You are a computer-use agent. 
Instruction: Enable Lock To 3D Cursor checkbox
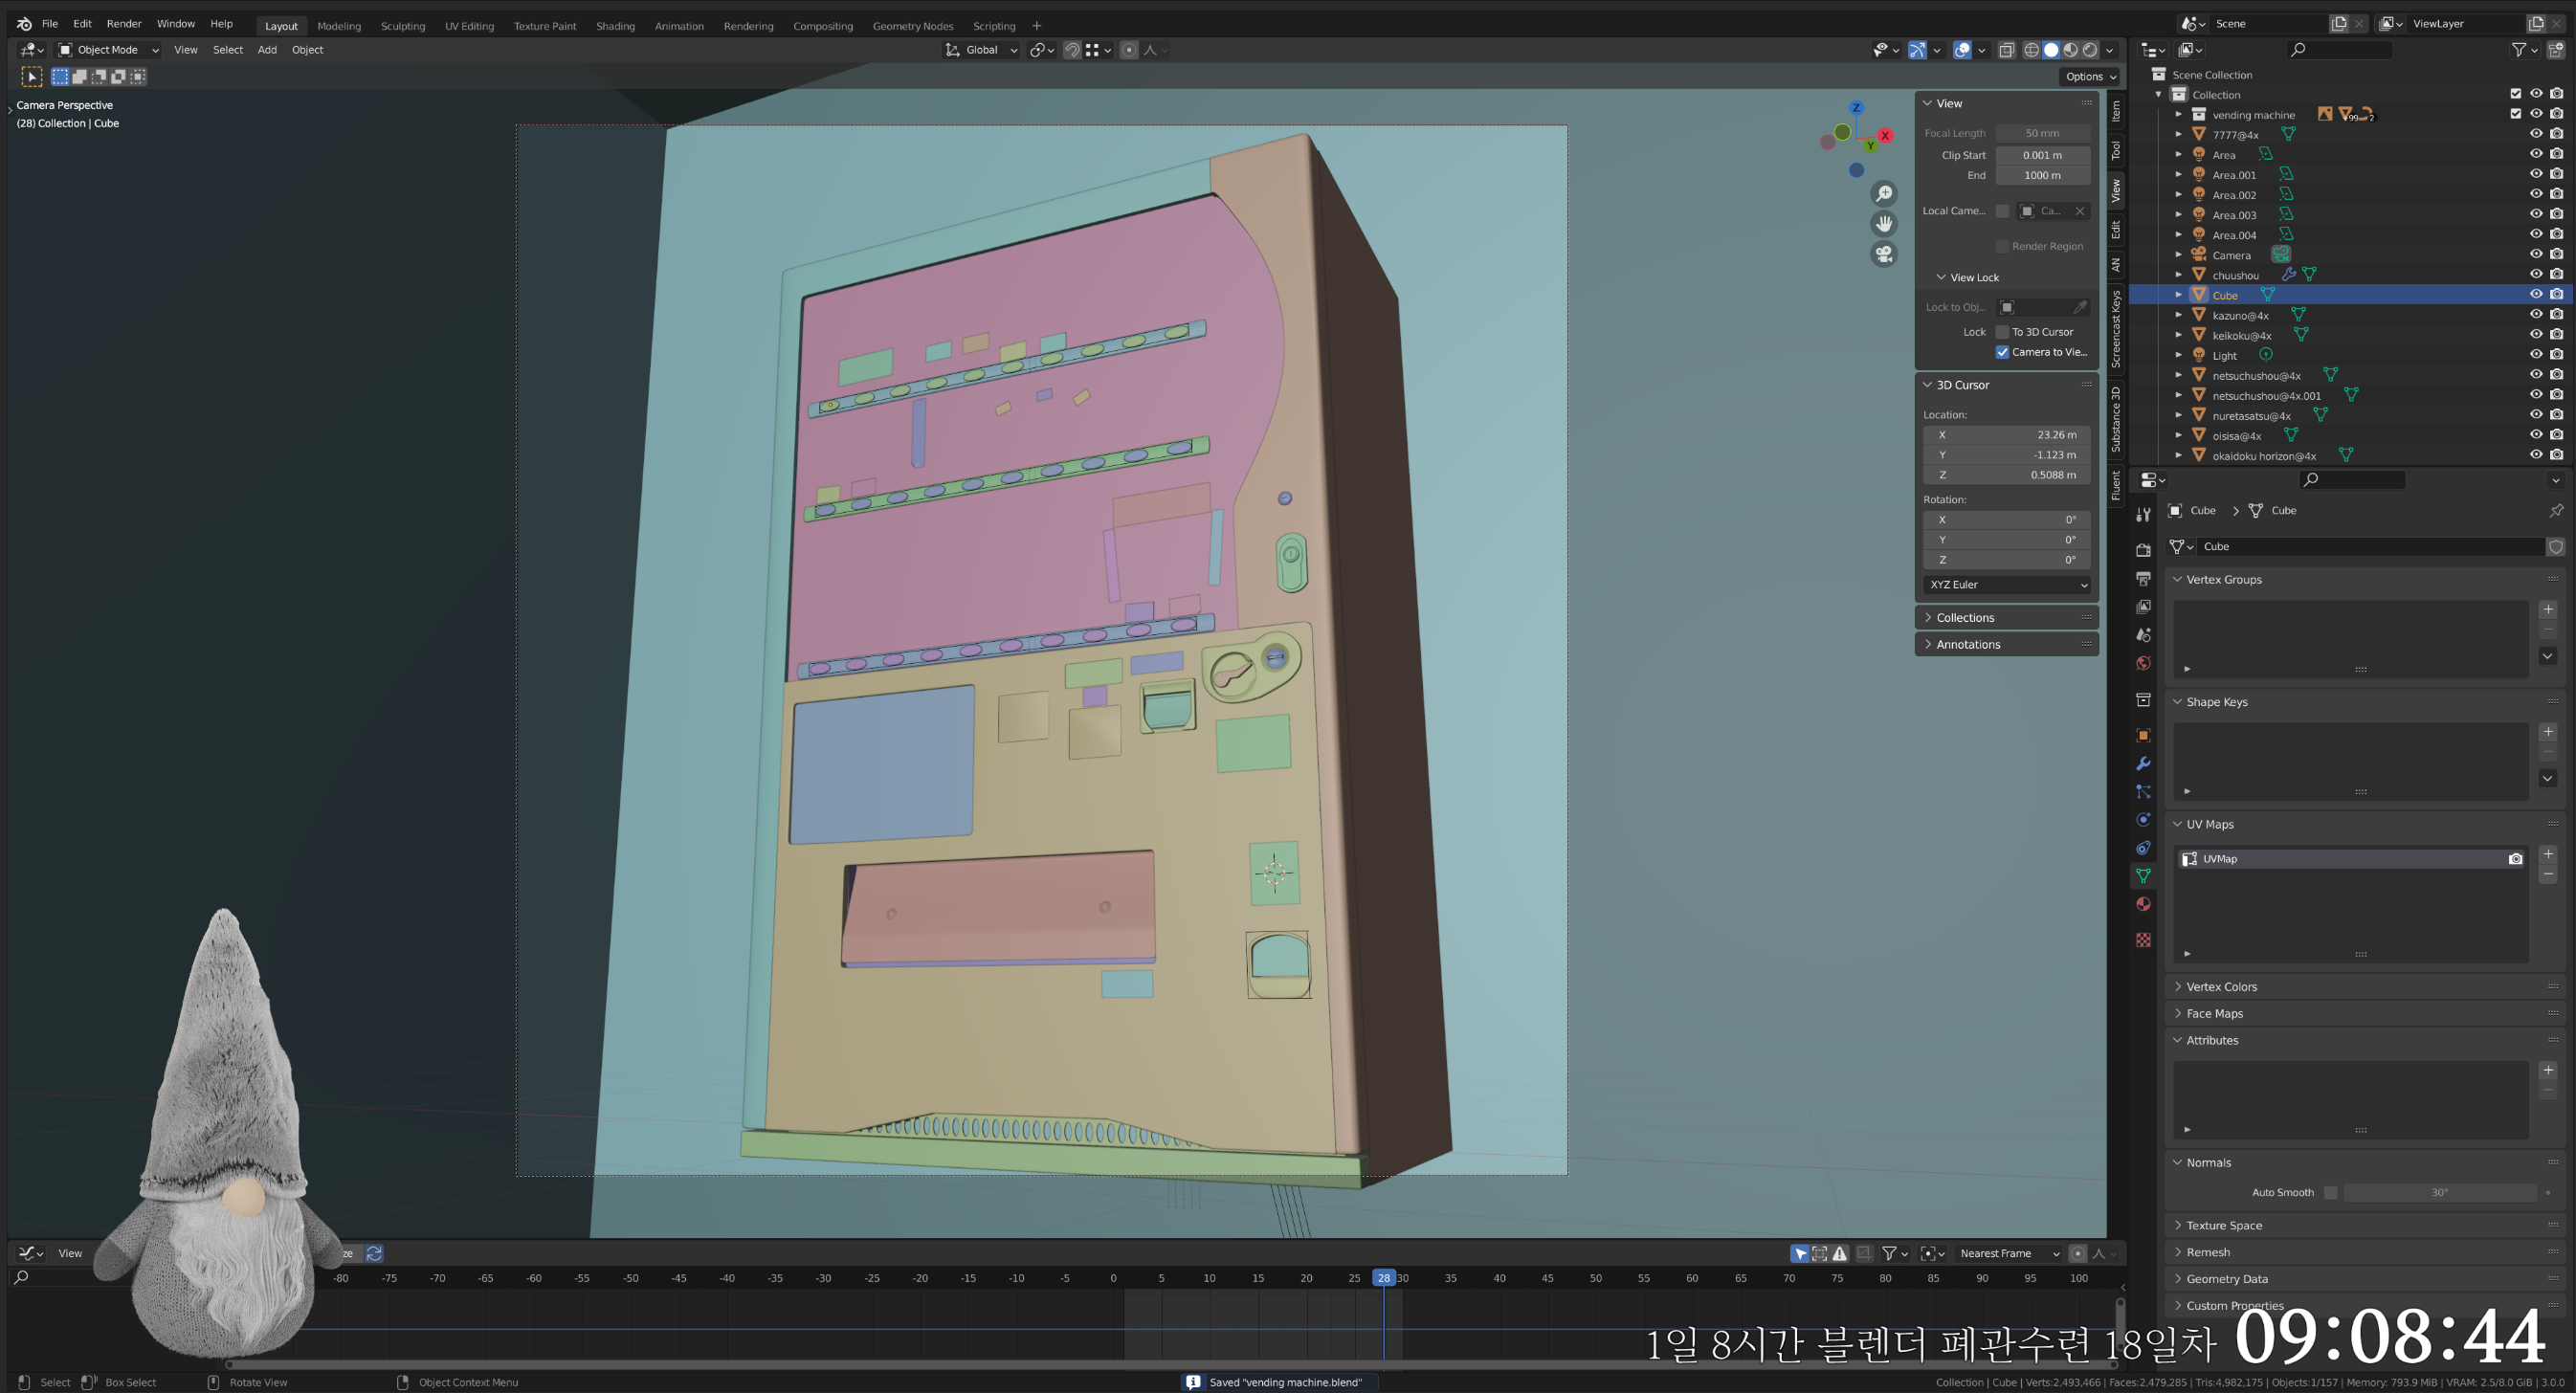tap(2002, 332)
